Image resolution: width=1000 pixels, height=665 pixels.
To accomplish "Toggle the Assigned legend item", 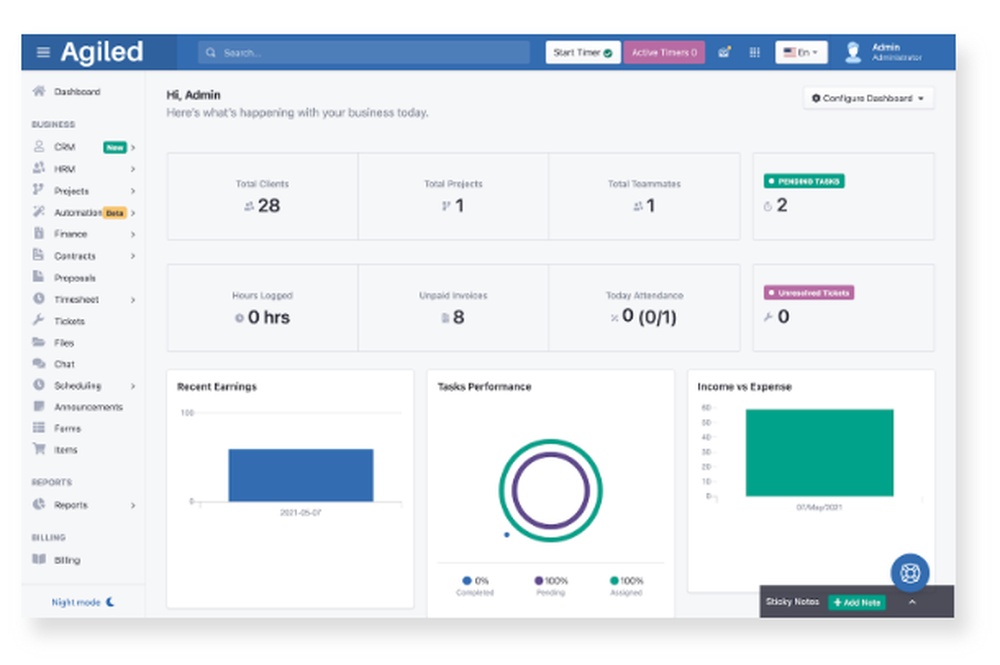I will coord(626,585).
